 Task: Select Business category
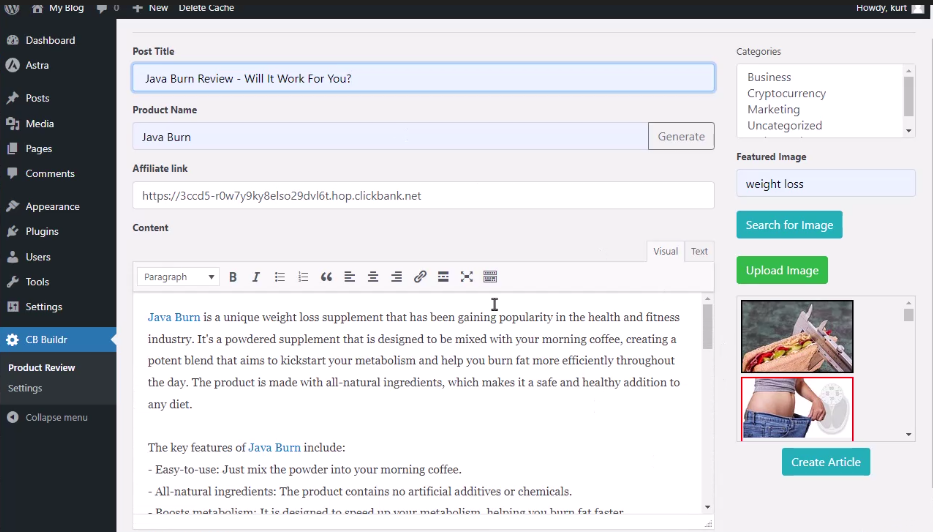click(x=769, y=77)
